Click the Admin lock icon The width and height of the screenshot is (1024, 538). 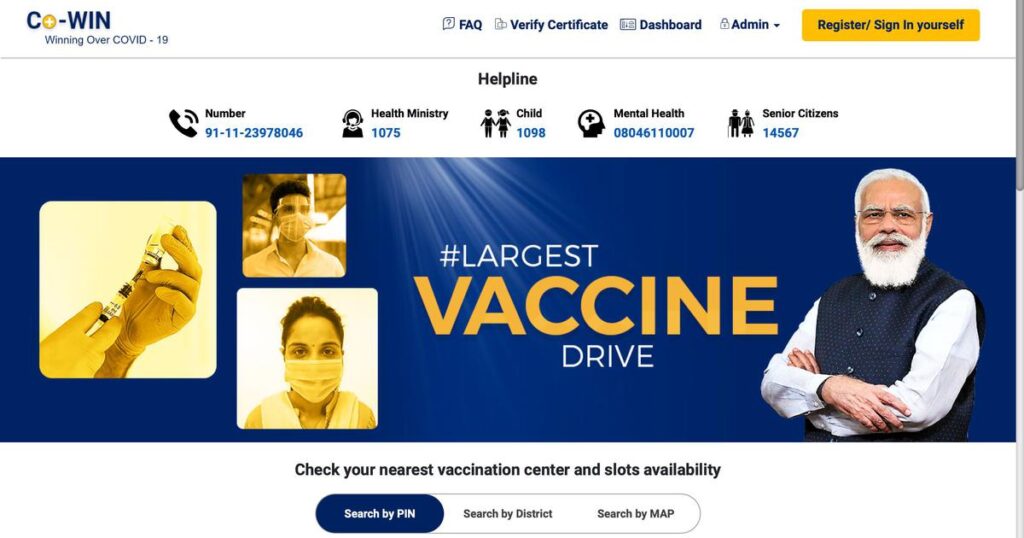click(724, 24)
